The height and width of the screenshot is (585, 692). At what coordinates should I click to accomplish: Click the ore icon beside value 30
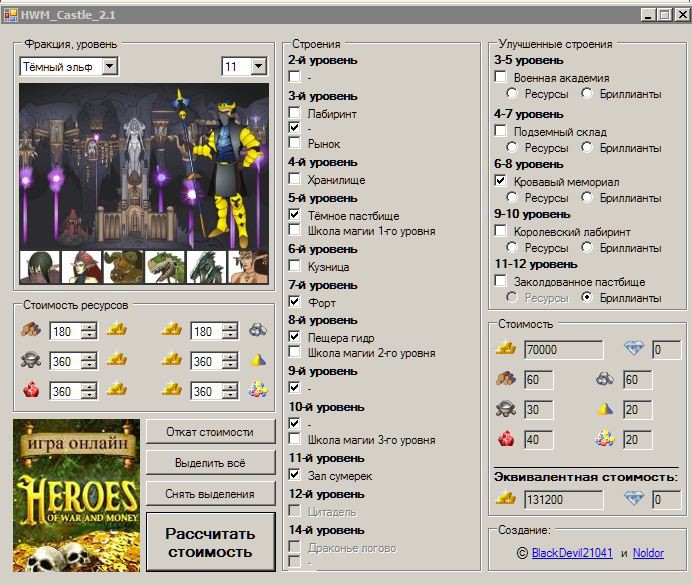(x=506, y=409)
